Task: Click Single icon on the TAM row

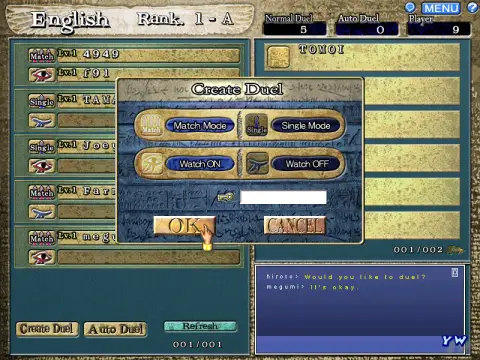Action: (42, 101)
